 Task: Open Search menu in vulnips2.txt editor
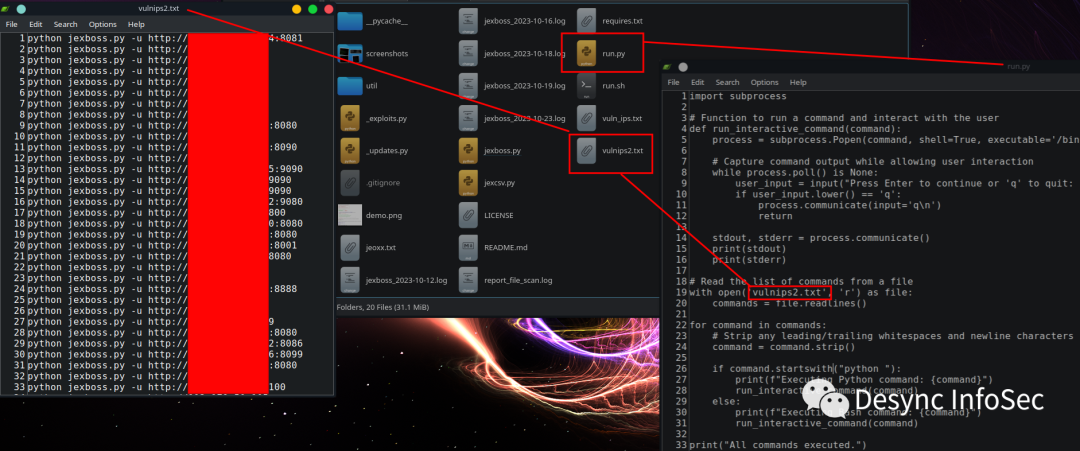click(x=66, y=24)
